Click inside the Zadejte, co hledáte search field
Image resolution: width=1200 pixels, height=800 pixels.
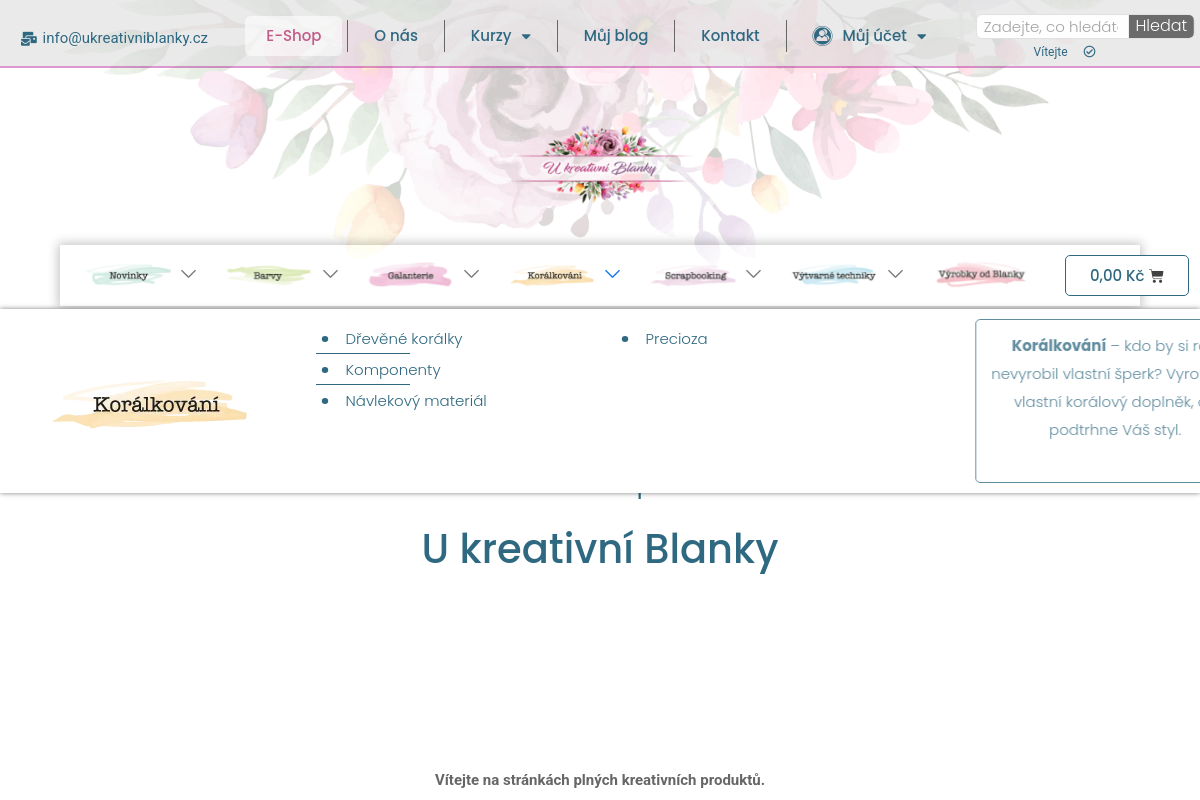[x=1051, y=26]
